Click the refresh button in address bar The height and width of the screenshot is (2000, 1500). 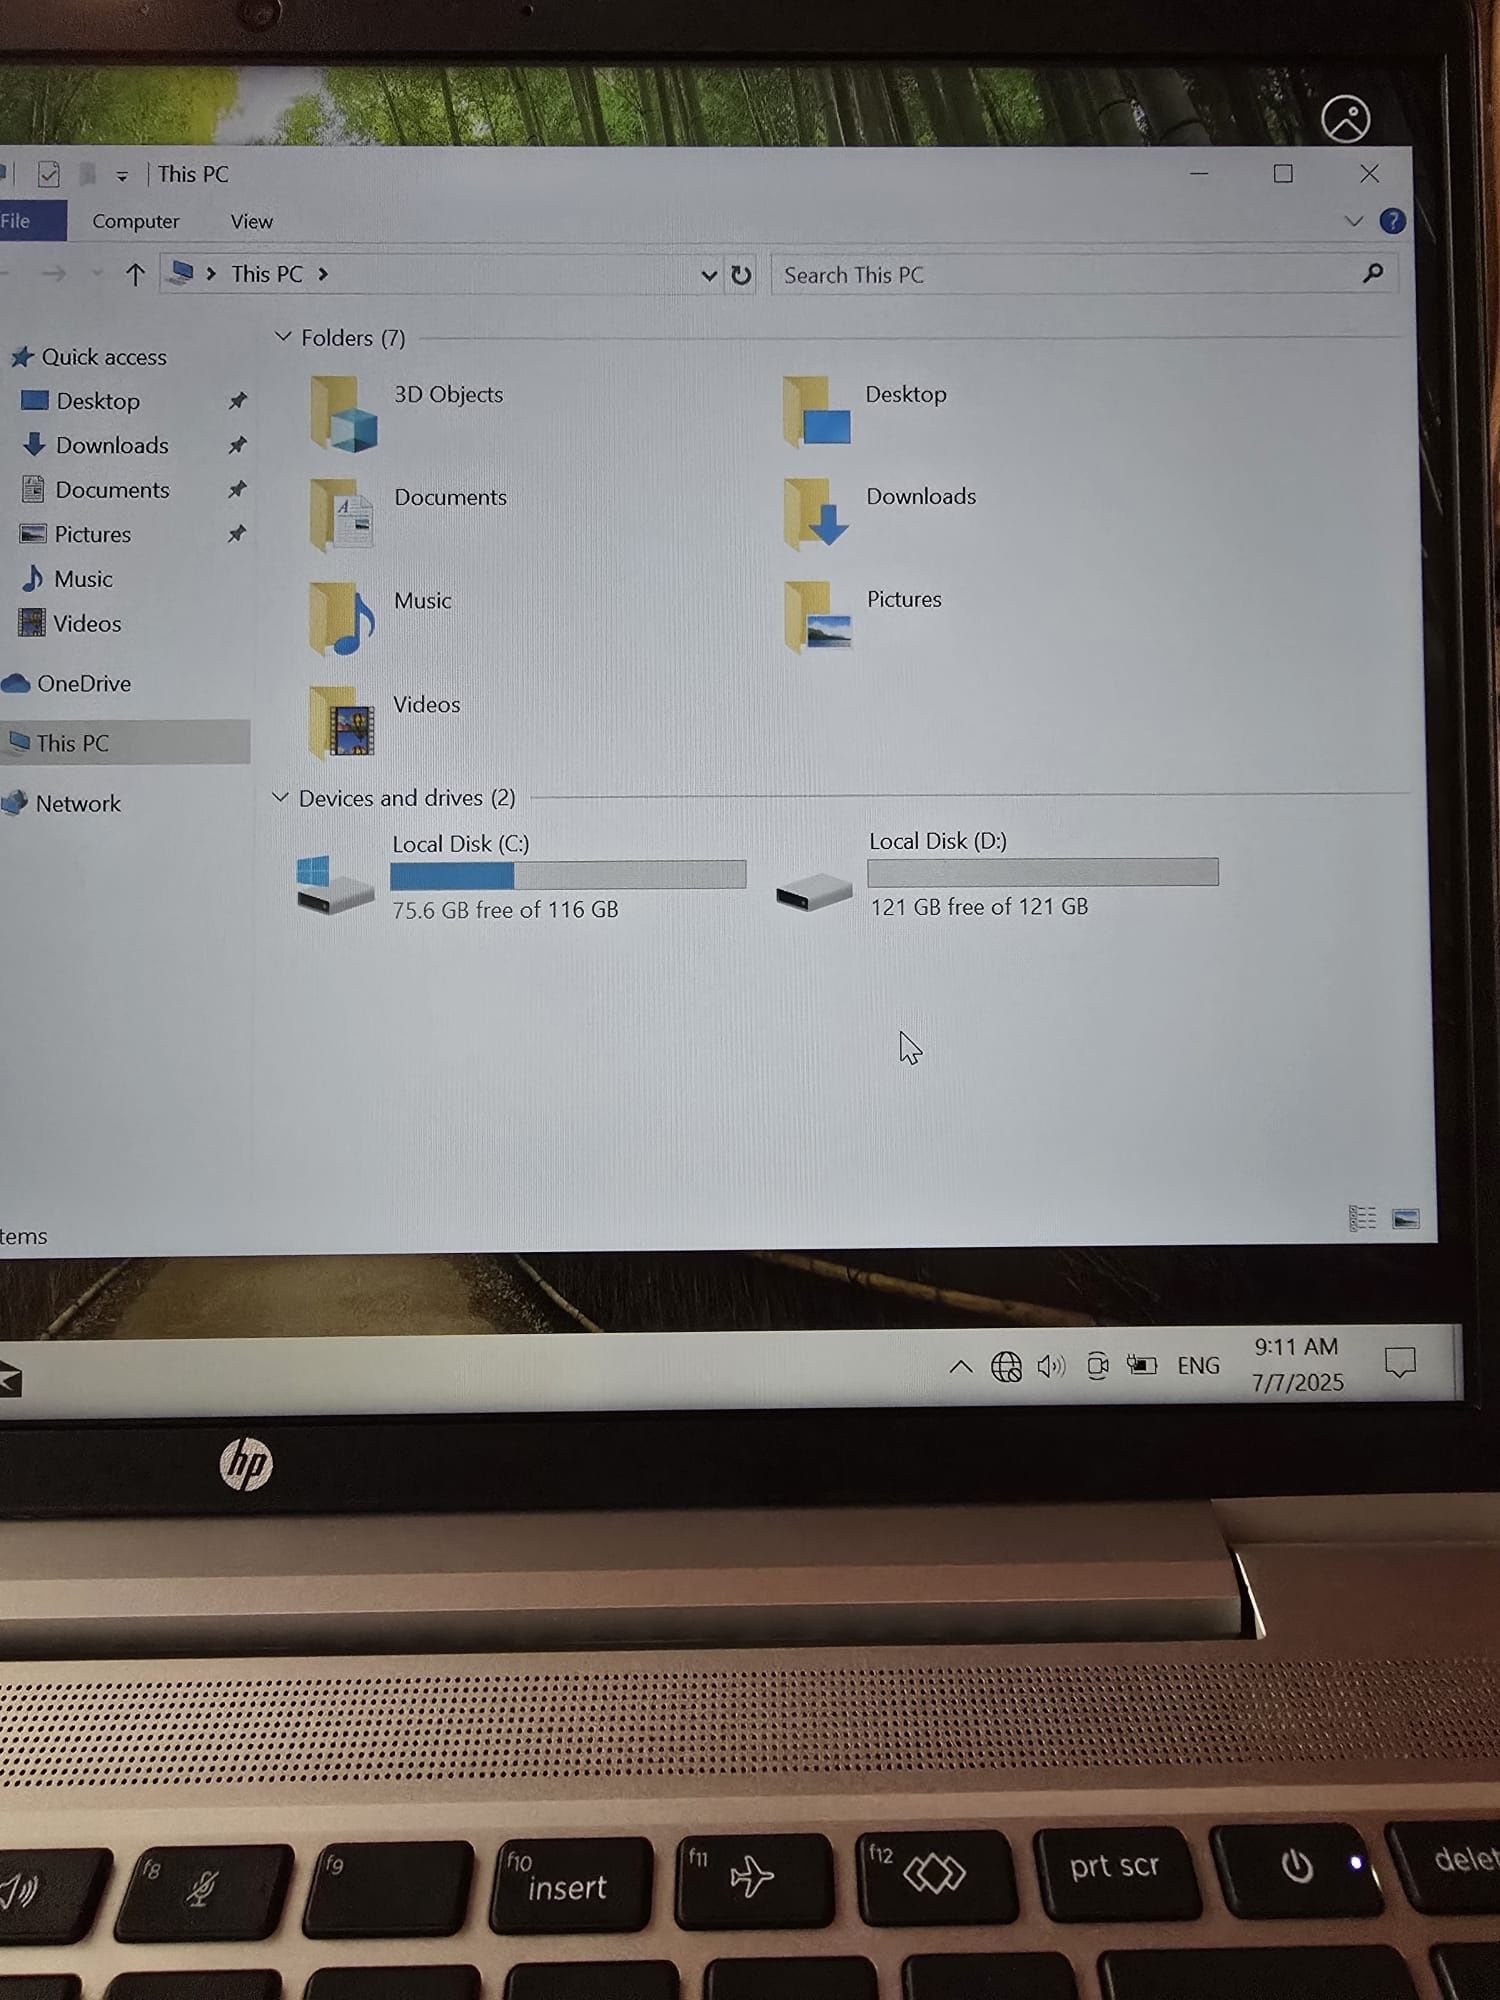pyautogui.click(x=741, y=275)
